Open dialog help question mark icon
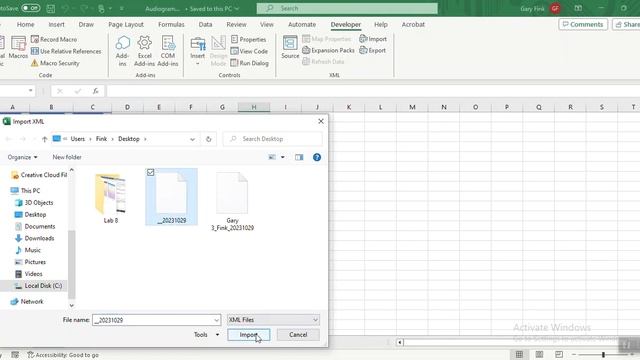Screen dimensions: 640x360 317,157
